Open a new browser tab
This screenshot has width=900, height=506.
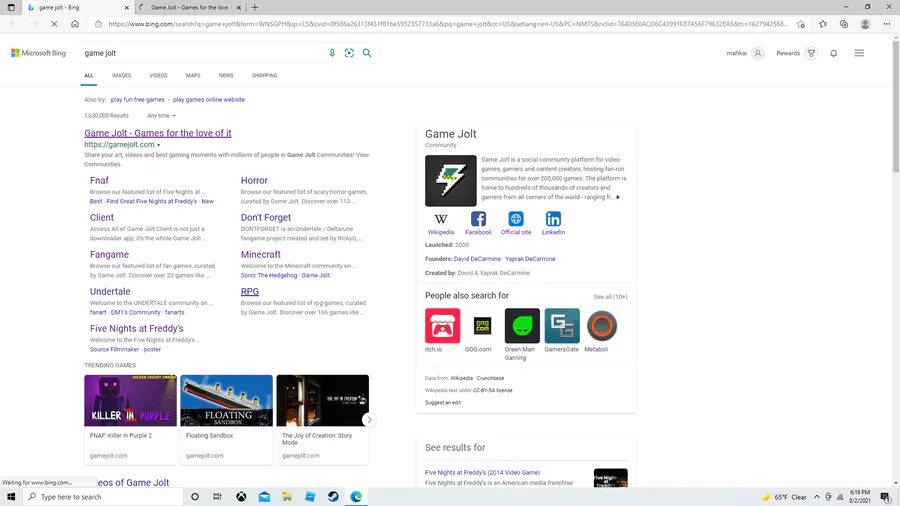[255, 7]
